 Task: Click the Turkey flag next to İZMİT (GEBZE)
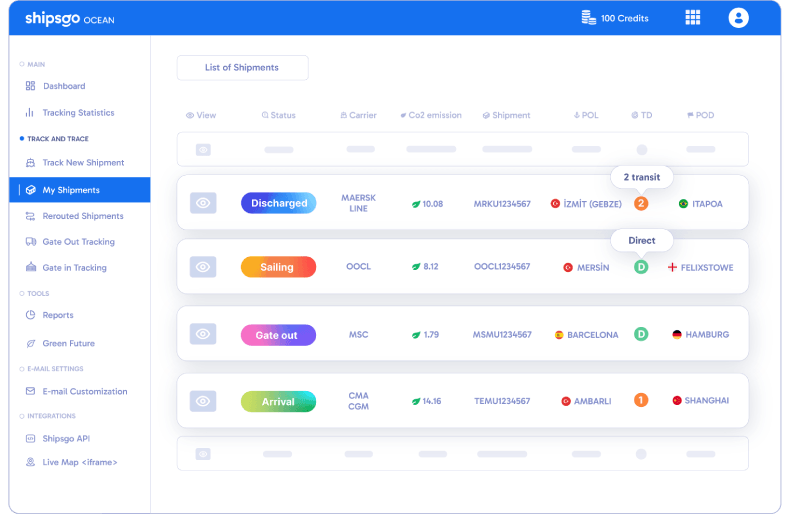555,204
